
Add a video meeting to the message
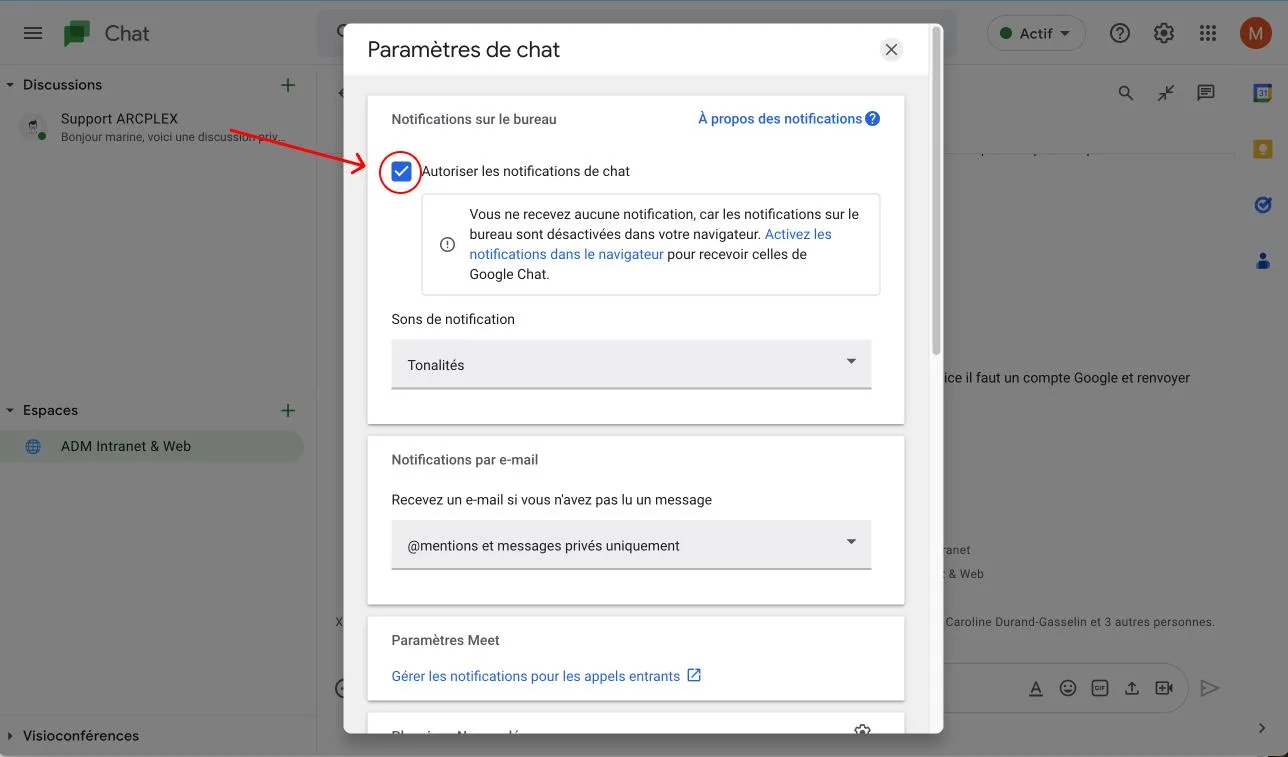pos(1164,688)
